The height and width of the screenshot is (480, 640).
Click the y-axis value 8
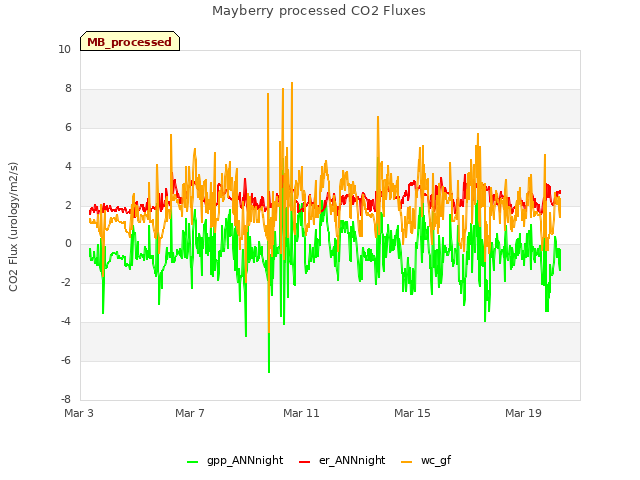(68, 88)
